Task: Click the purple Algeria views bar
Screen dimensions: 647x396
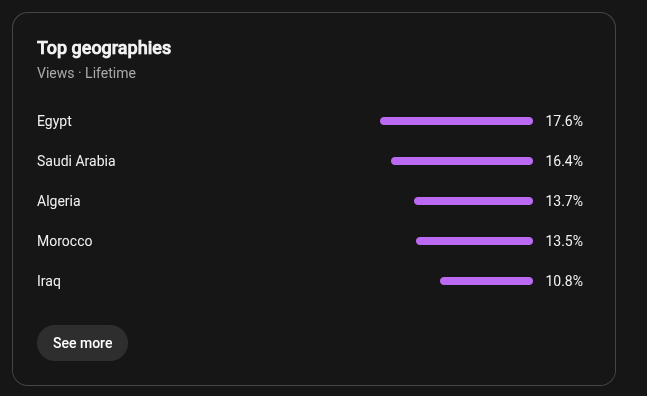Action: (x=473, y=201)
